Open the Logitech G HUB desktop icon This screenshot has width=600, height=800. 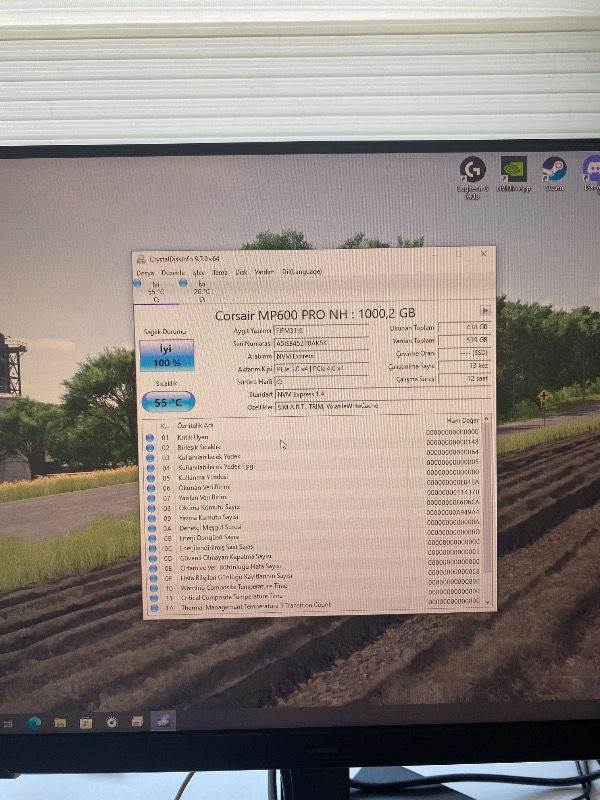[x=473, y=171]
